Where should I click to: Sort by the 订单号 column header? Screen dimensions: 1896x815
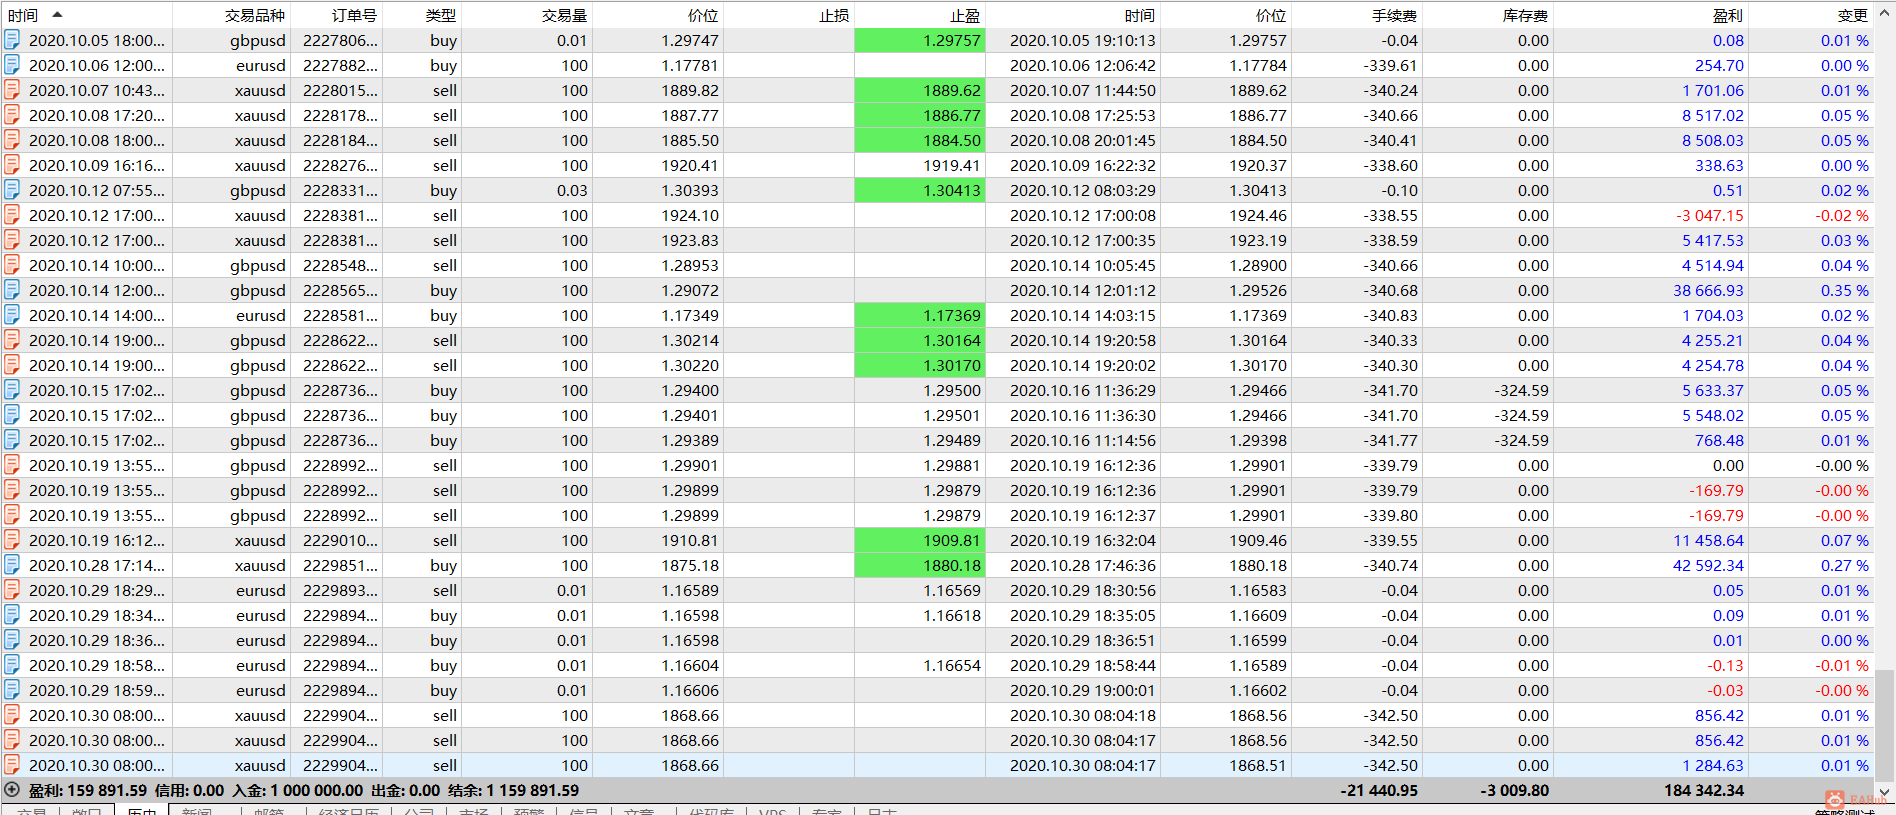pos(354,15)
